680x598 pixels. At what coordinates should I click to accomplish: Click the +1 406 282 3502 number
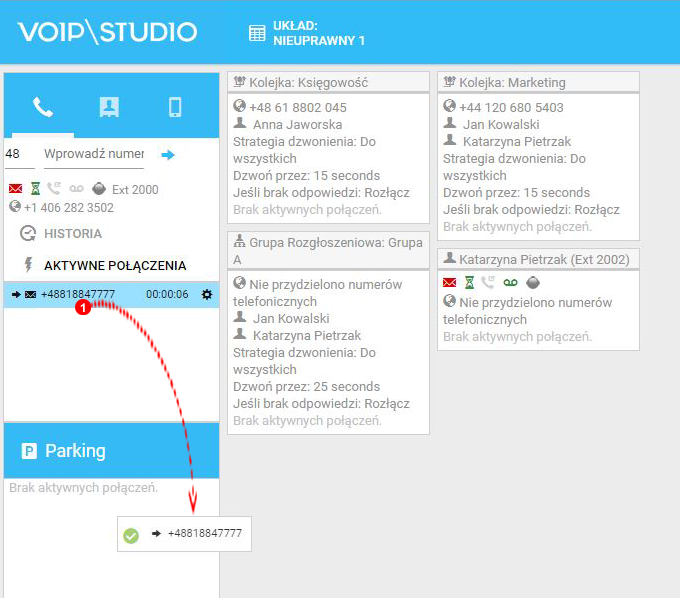69,208
